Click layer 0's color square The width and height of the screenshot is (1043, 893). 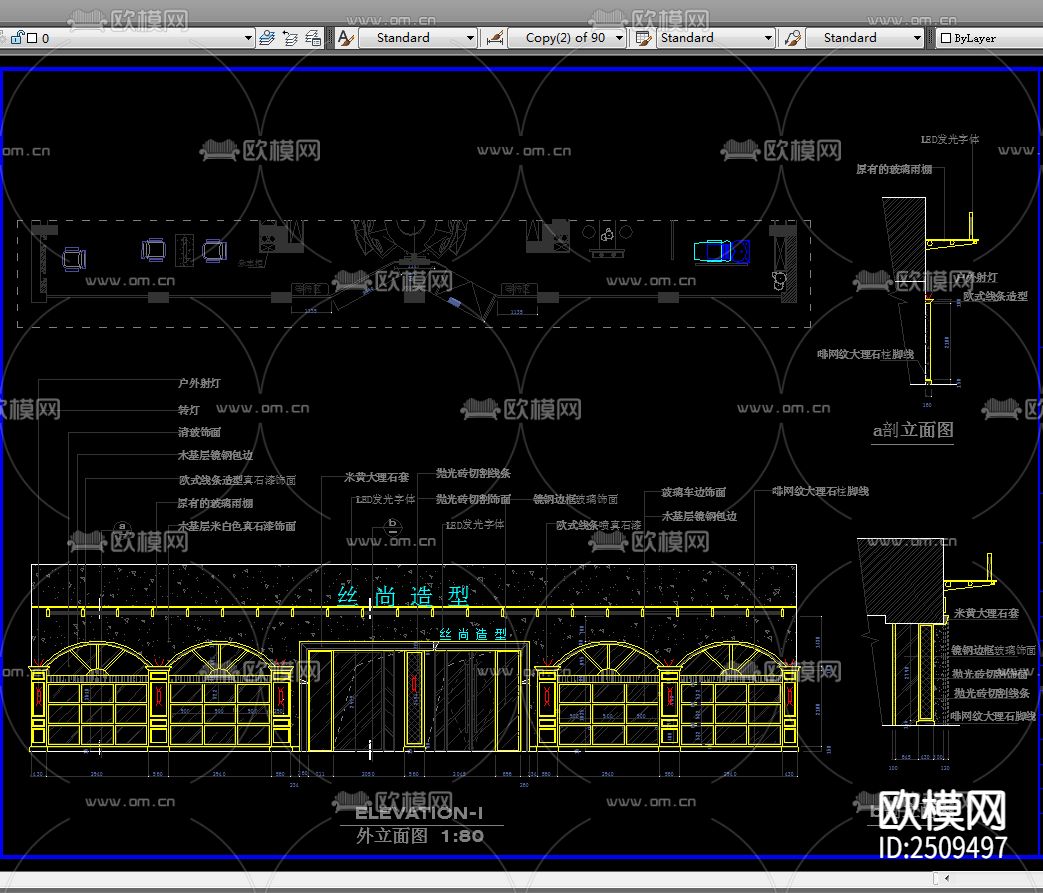pos(31,38)
